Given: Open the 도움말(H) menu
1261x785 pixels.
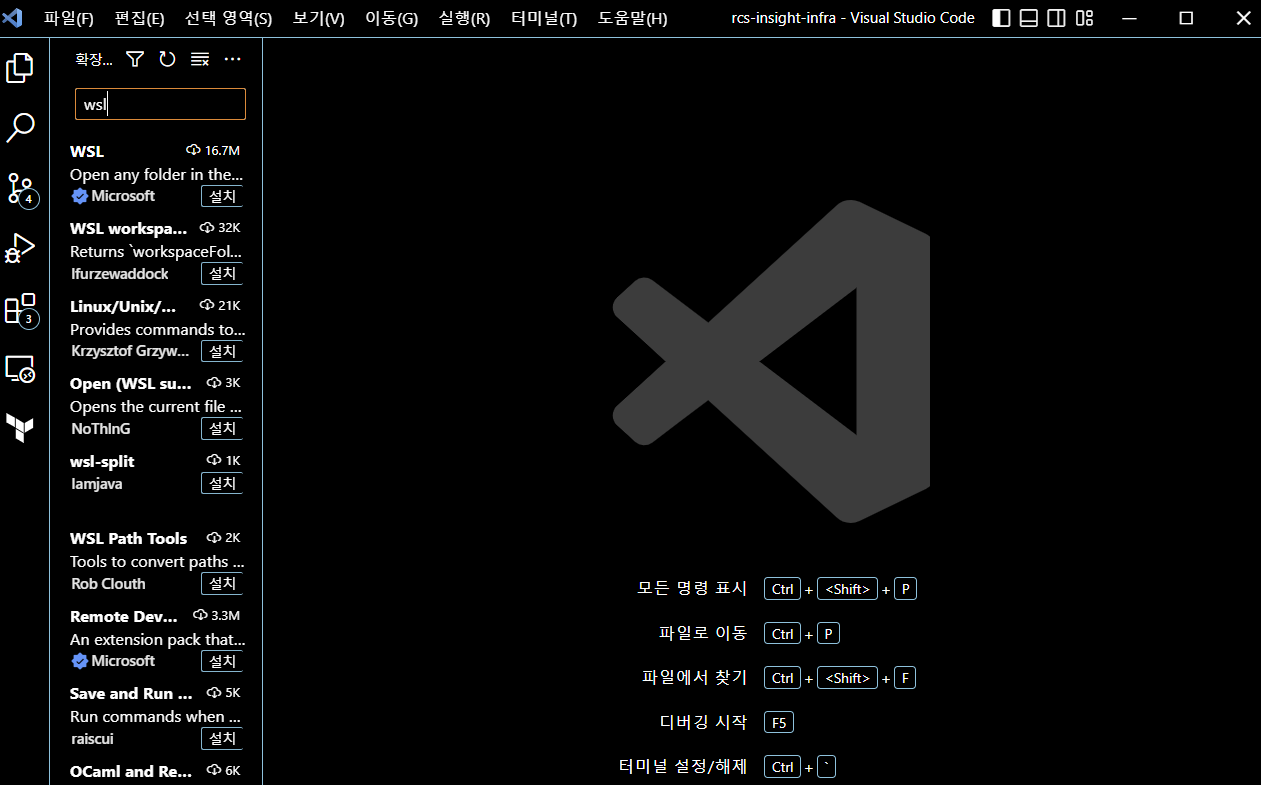Looking at the screenshot, I should coord(632,18).
